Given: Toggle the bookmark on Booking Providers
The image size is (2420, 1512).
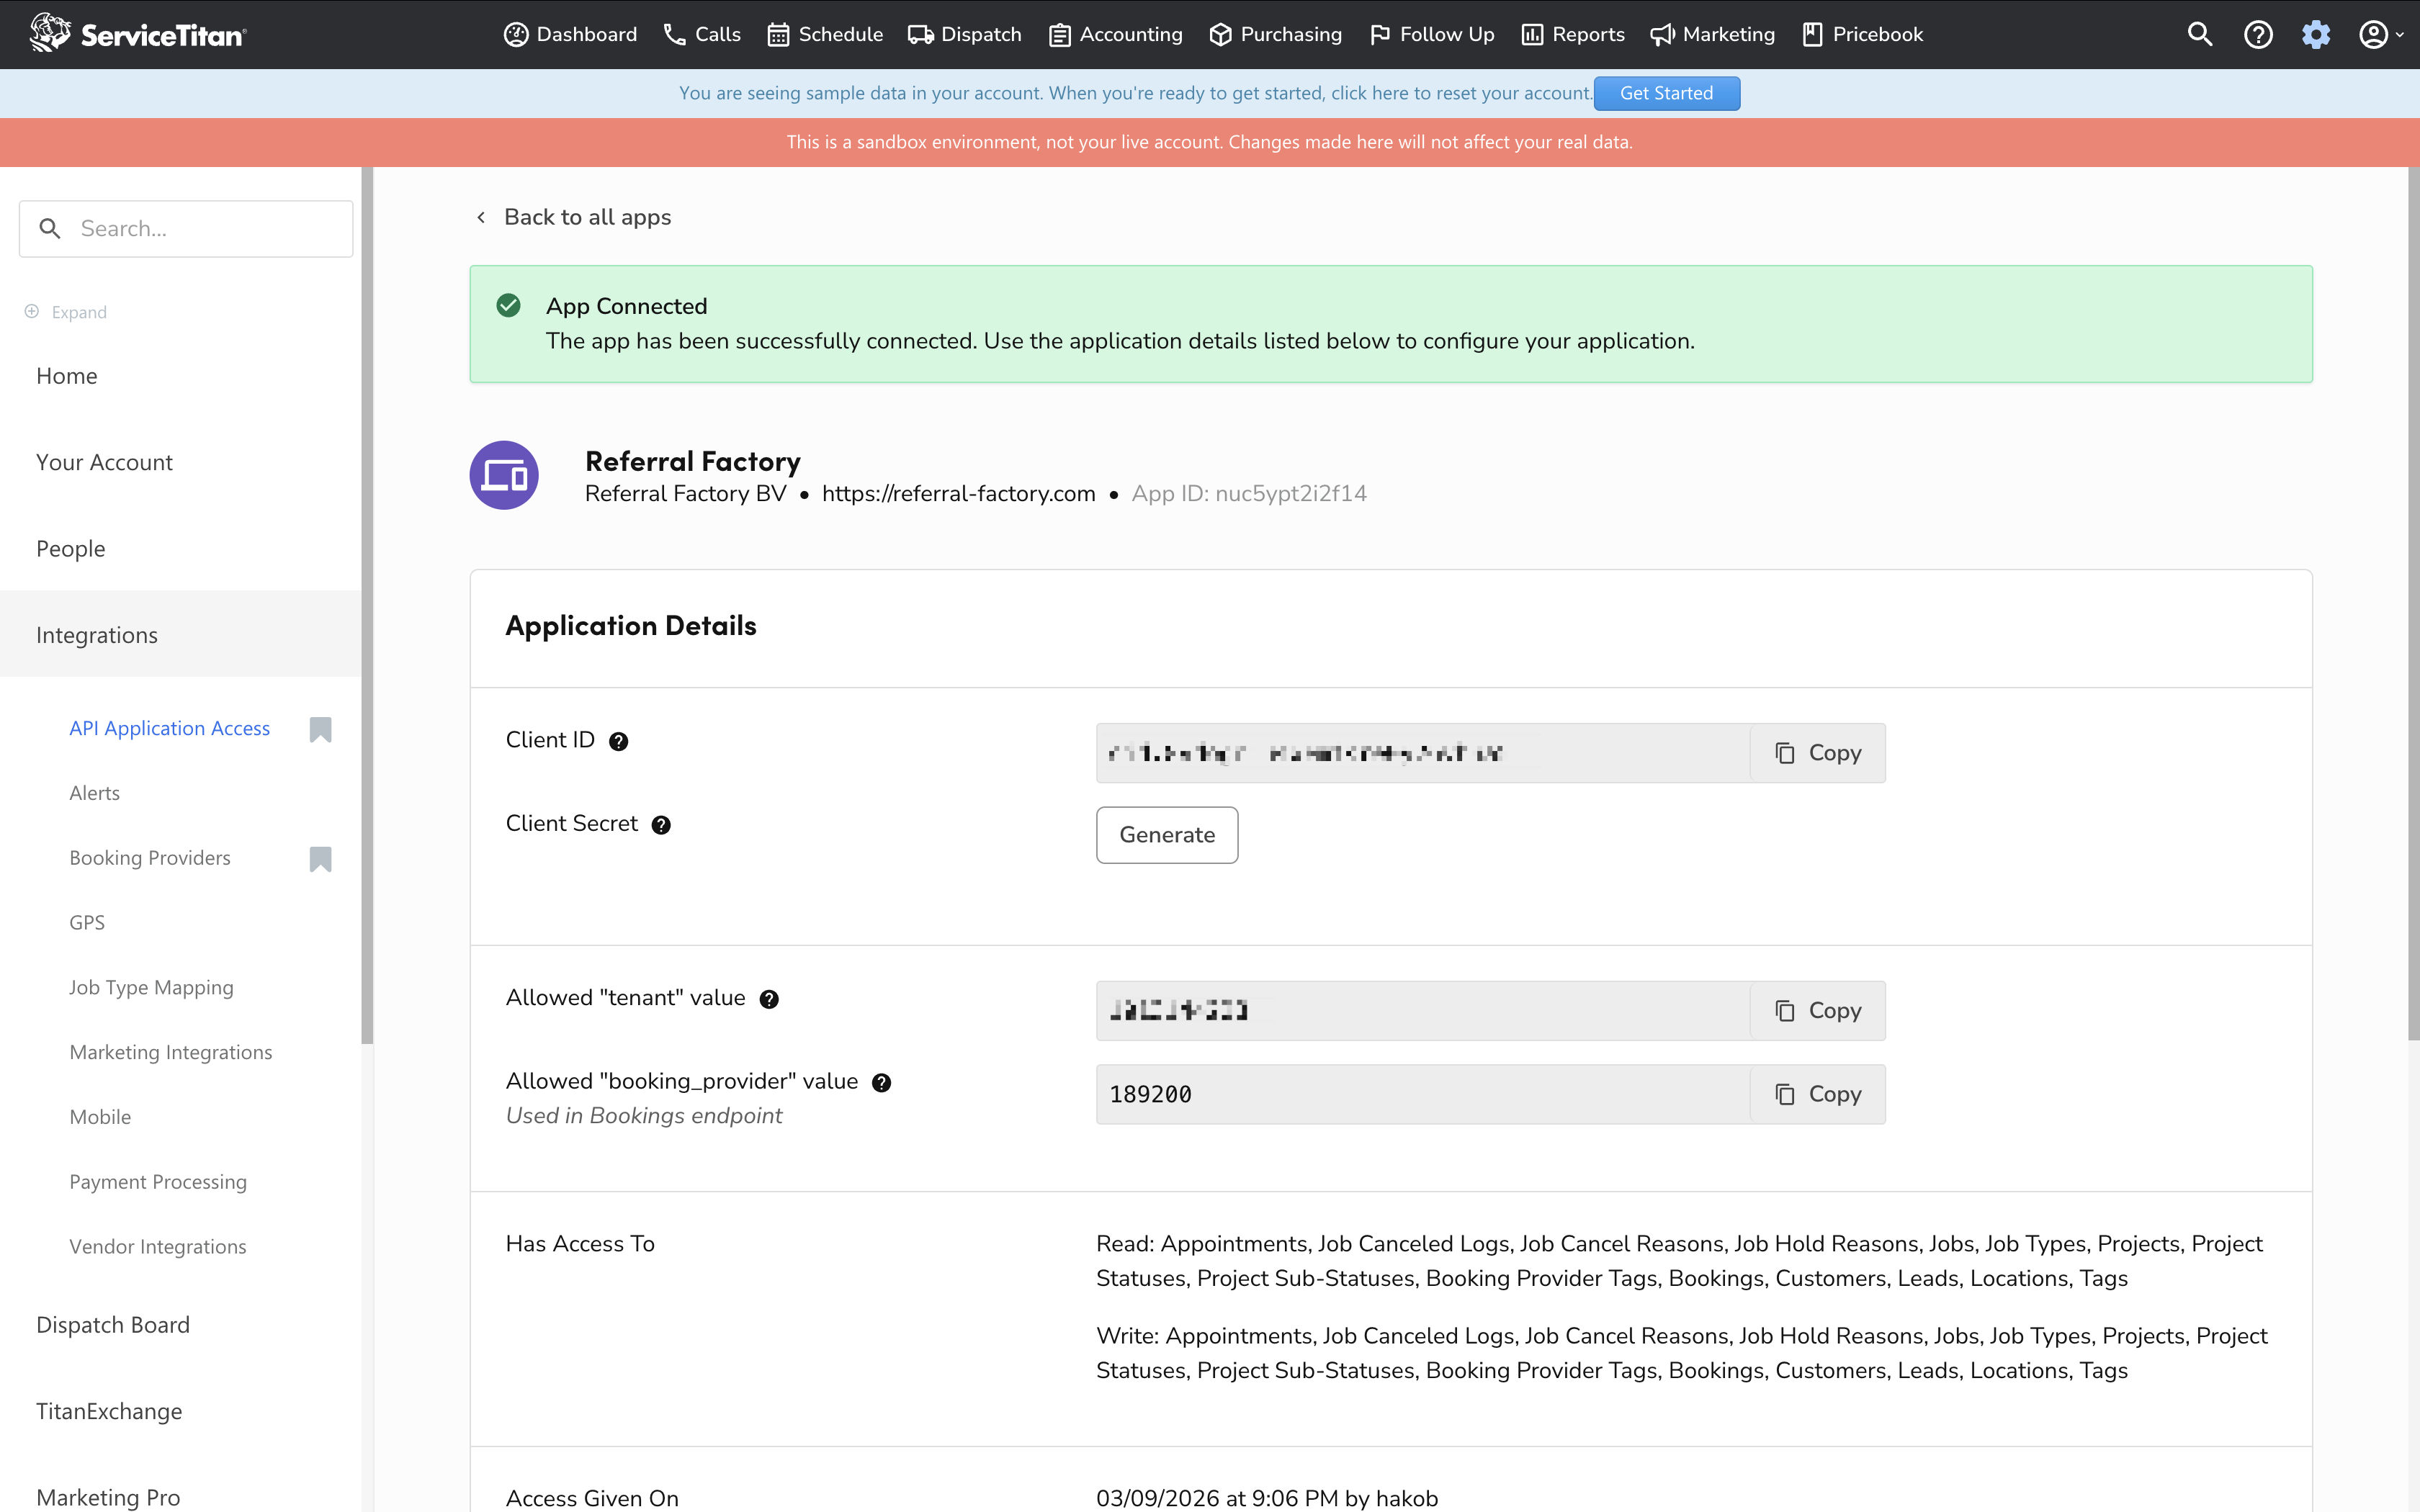Looking at the screenshot, I should [x=320, y=859].
